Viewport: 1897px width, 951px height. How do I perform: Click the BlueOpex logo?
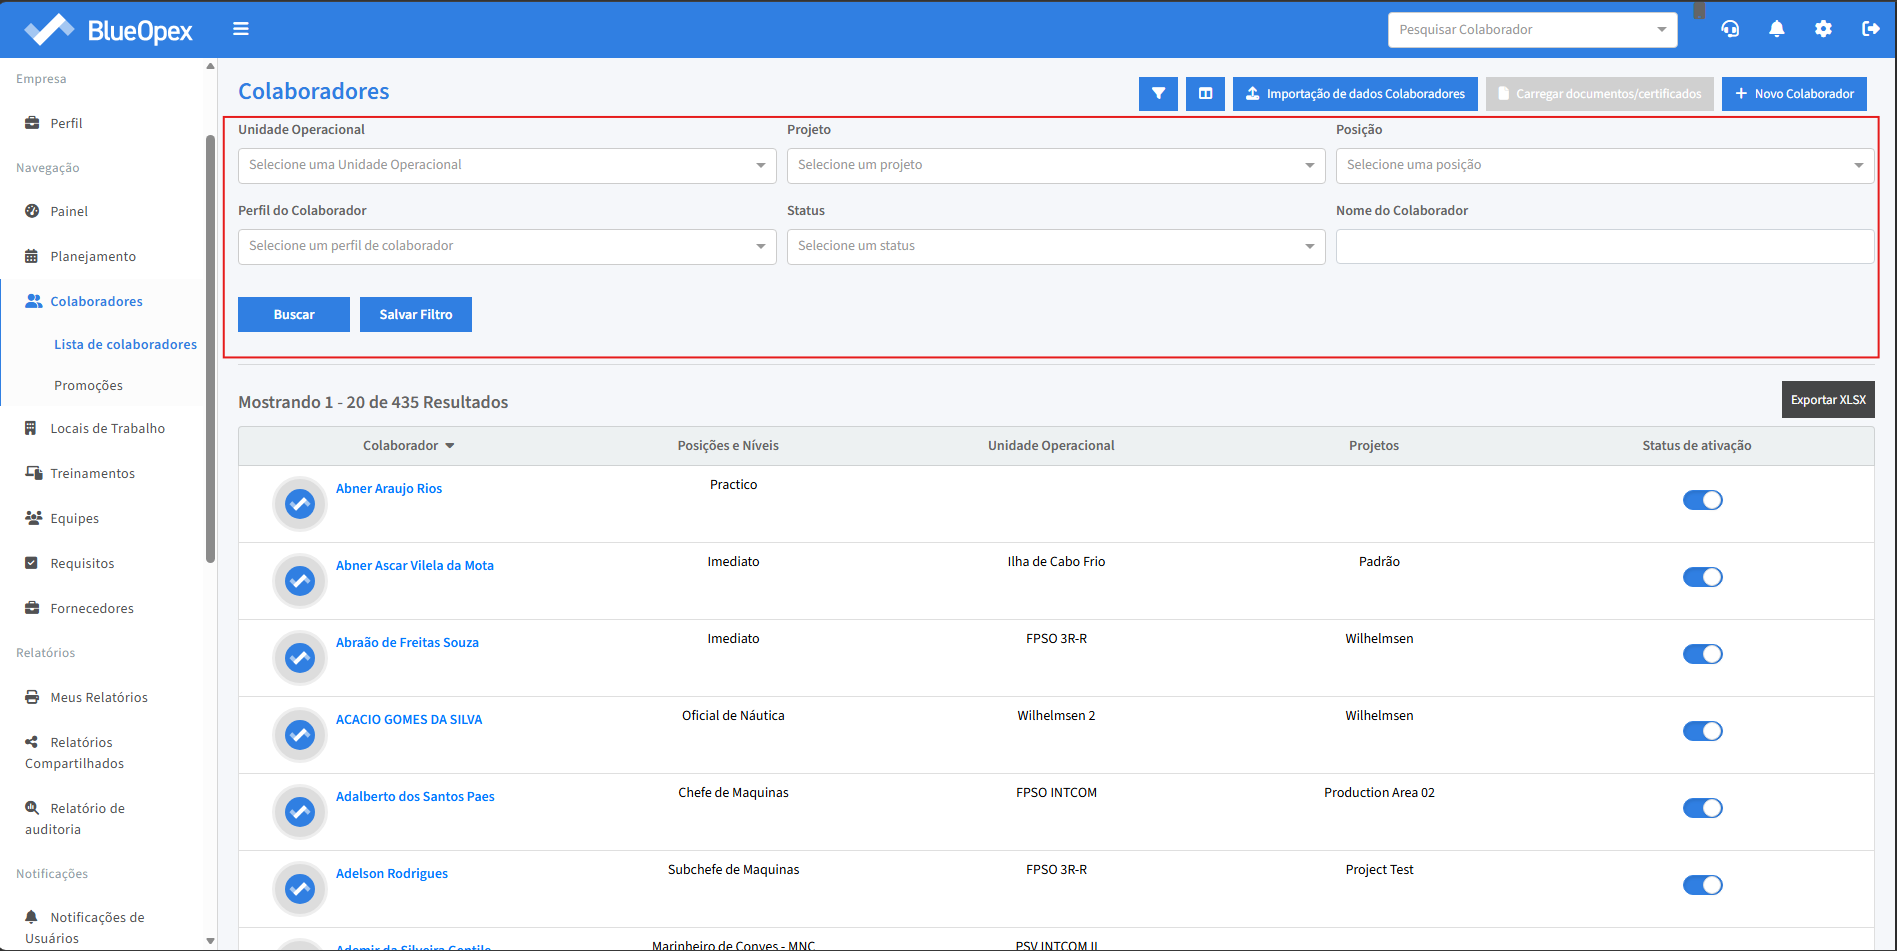pos(108,30)
